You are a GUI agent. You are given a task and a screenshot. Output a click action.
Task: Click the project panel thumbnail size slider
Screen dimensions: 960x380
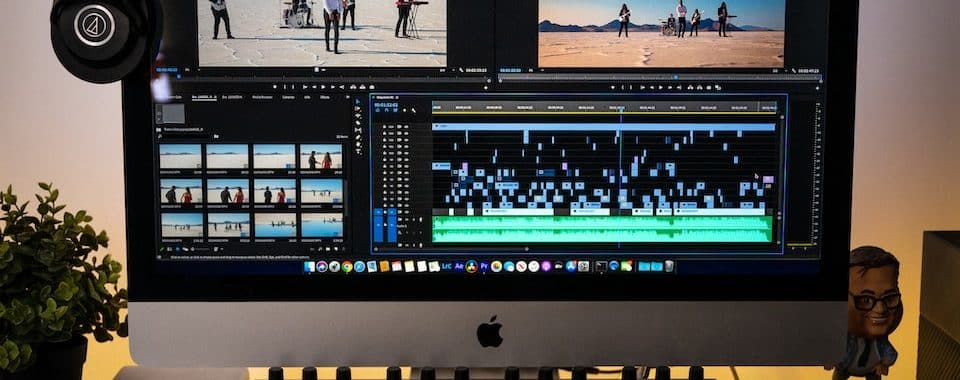tap(201, 249)
